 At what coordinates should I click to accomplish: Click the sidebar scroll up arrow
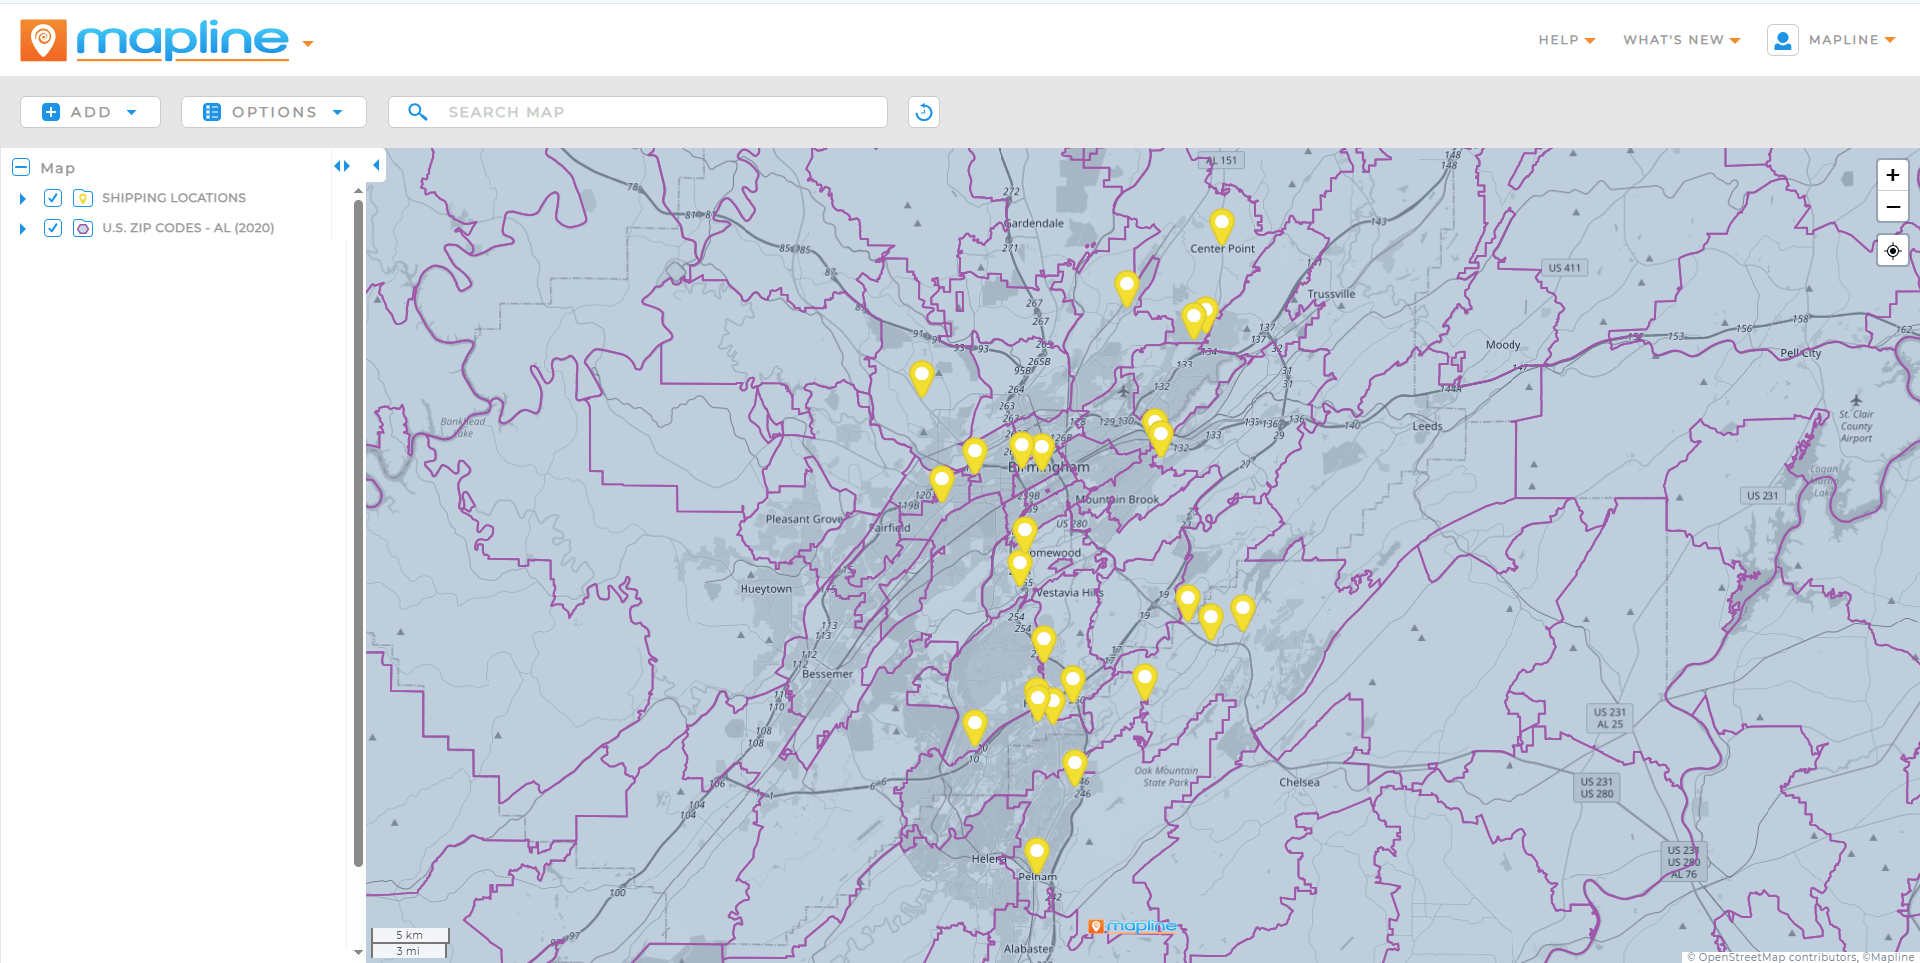pos(358,190)
